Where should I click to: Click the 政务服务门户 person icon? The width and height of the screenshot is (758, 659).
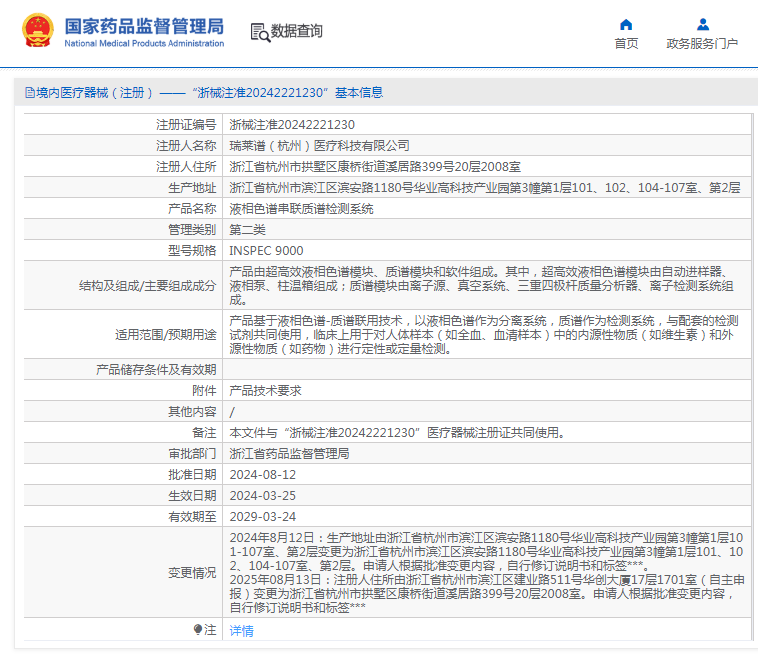pyautogui.click(x=702, y=24)
